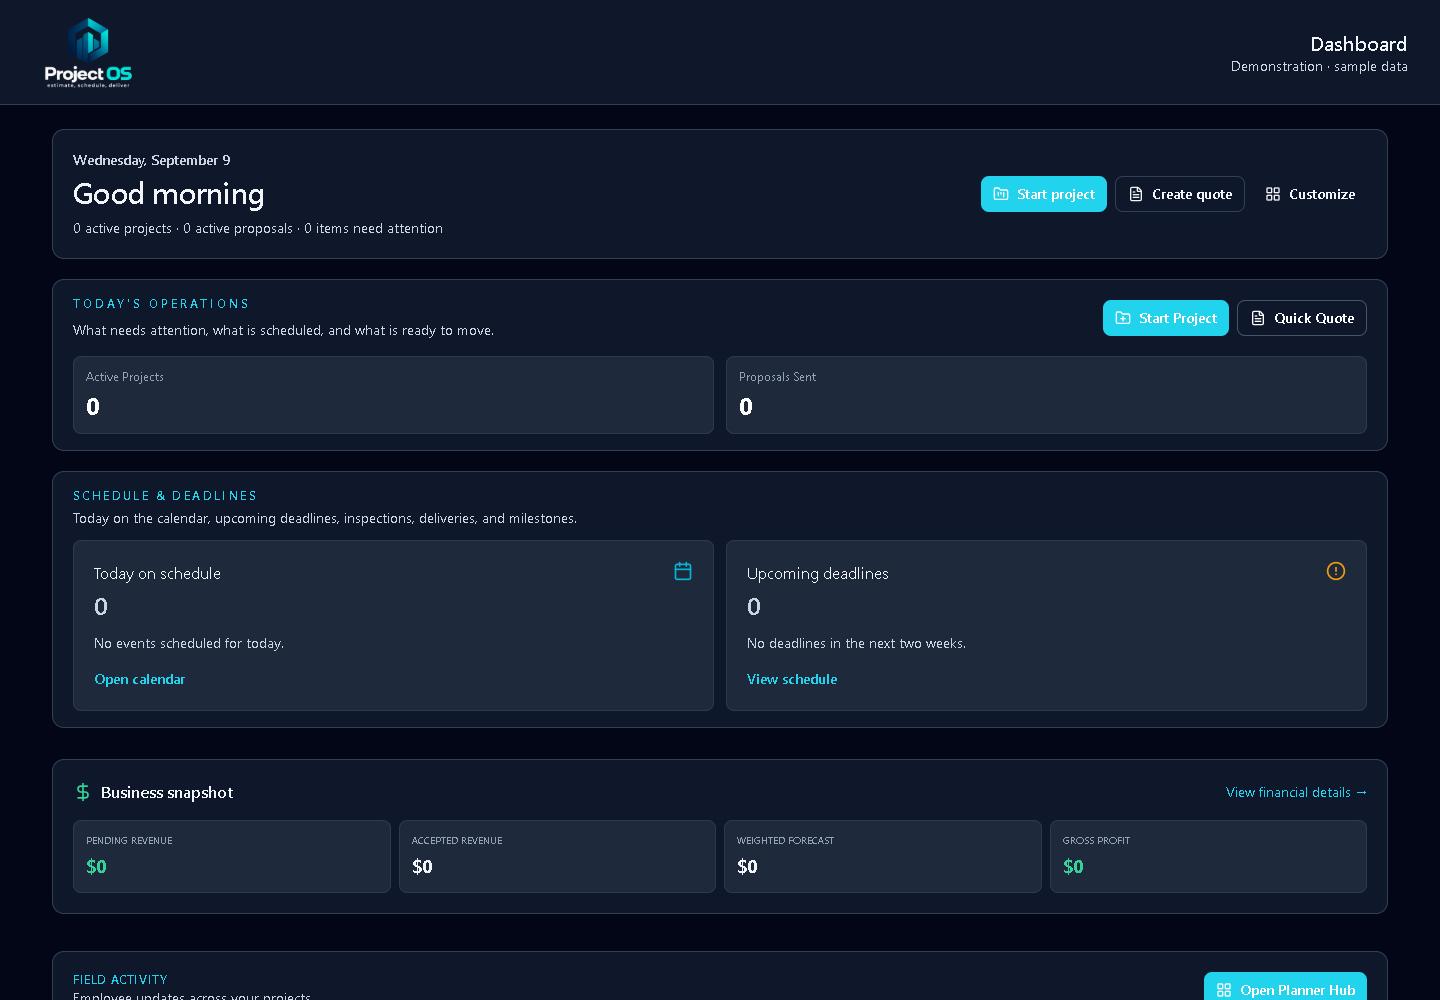Click the "Good morning" greeting text
Image resolution: width=1440 pixels, height=1000 pixels.
(x=169, y=194)
